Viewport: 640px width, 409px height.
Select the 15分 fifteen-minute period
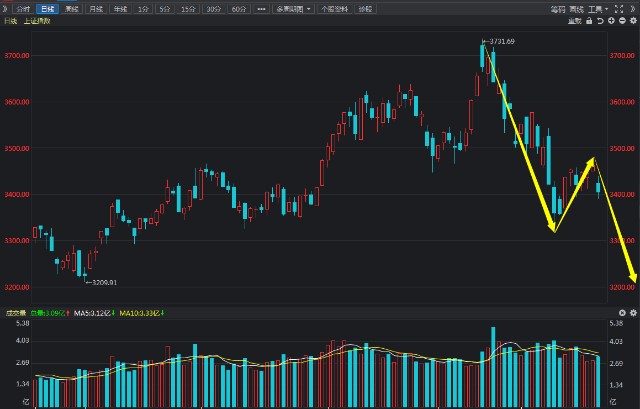point(188,9)
